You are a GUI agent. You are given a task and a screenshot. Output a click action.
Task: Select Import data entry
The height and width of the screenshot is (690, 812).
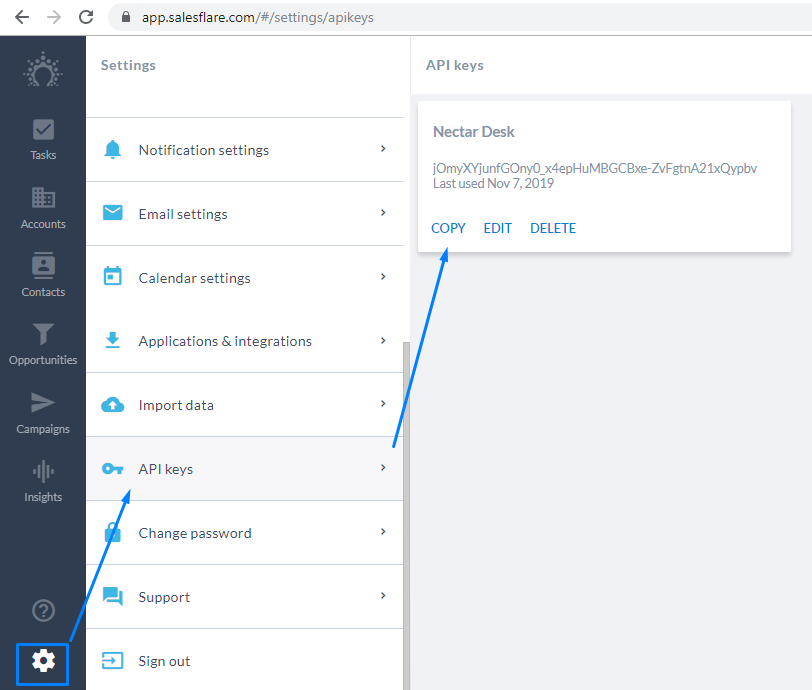point(244,405)
